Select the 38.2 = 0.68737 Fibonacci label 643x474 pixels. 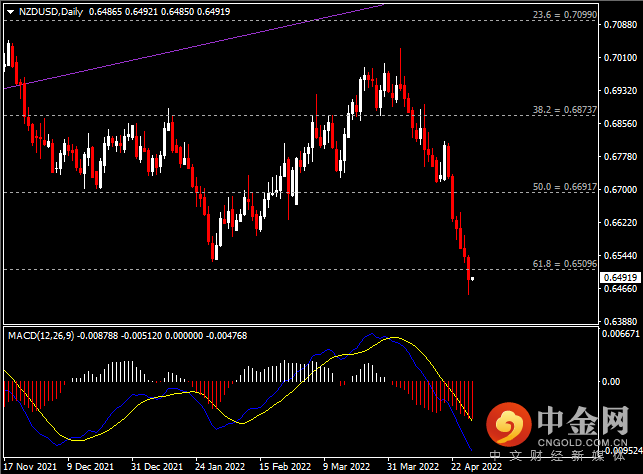[565, 109]
